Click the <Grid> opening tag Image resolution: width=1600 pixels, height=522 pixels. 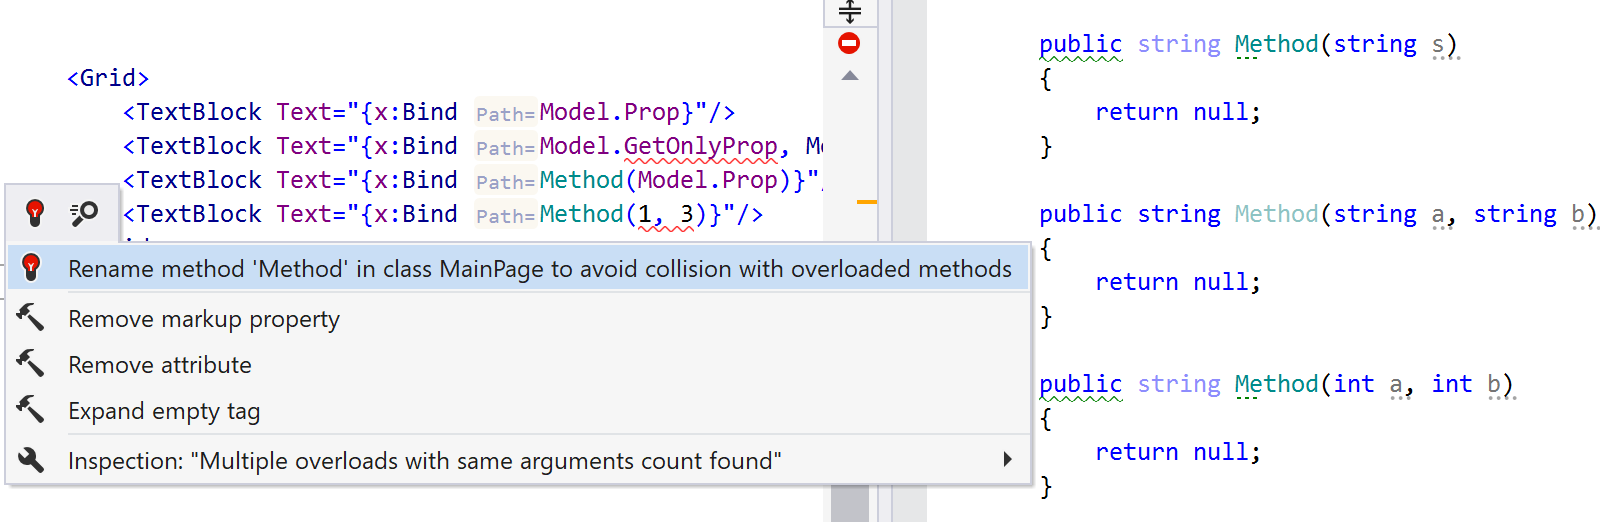click(108, 78)
